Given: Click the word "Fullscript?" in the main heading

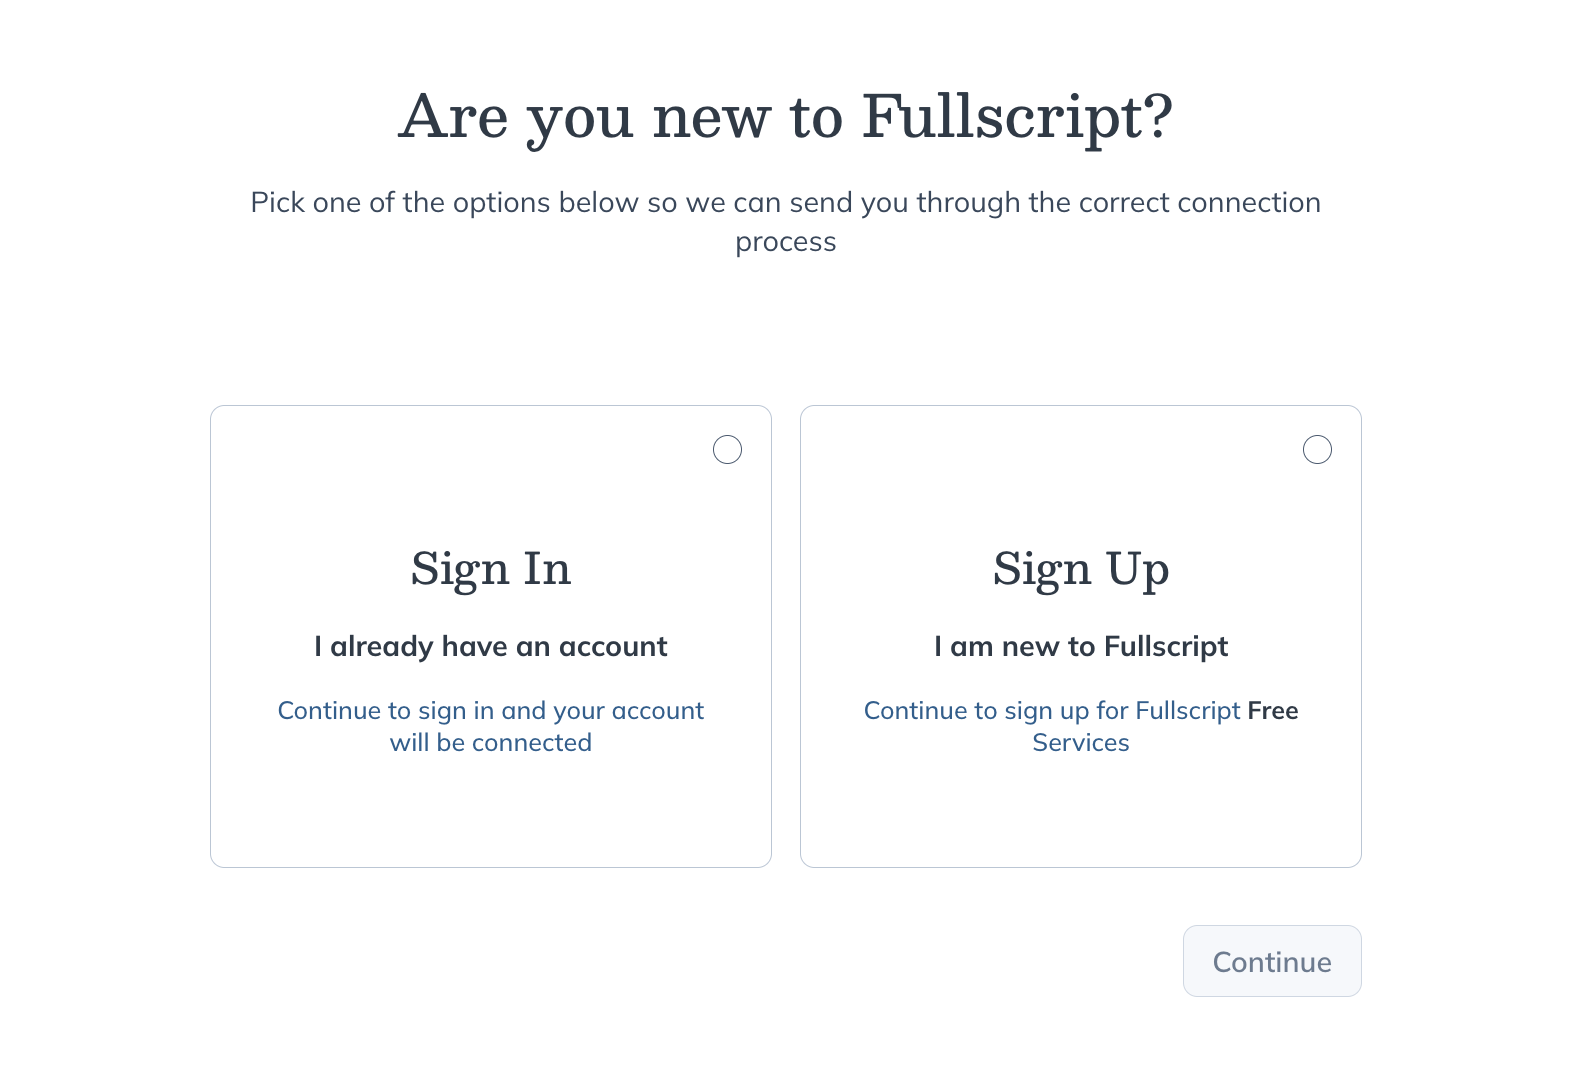Looking at the screenshot, I should (1016, 117).
